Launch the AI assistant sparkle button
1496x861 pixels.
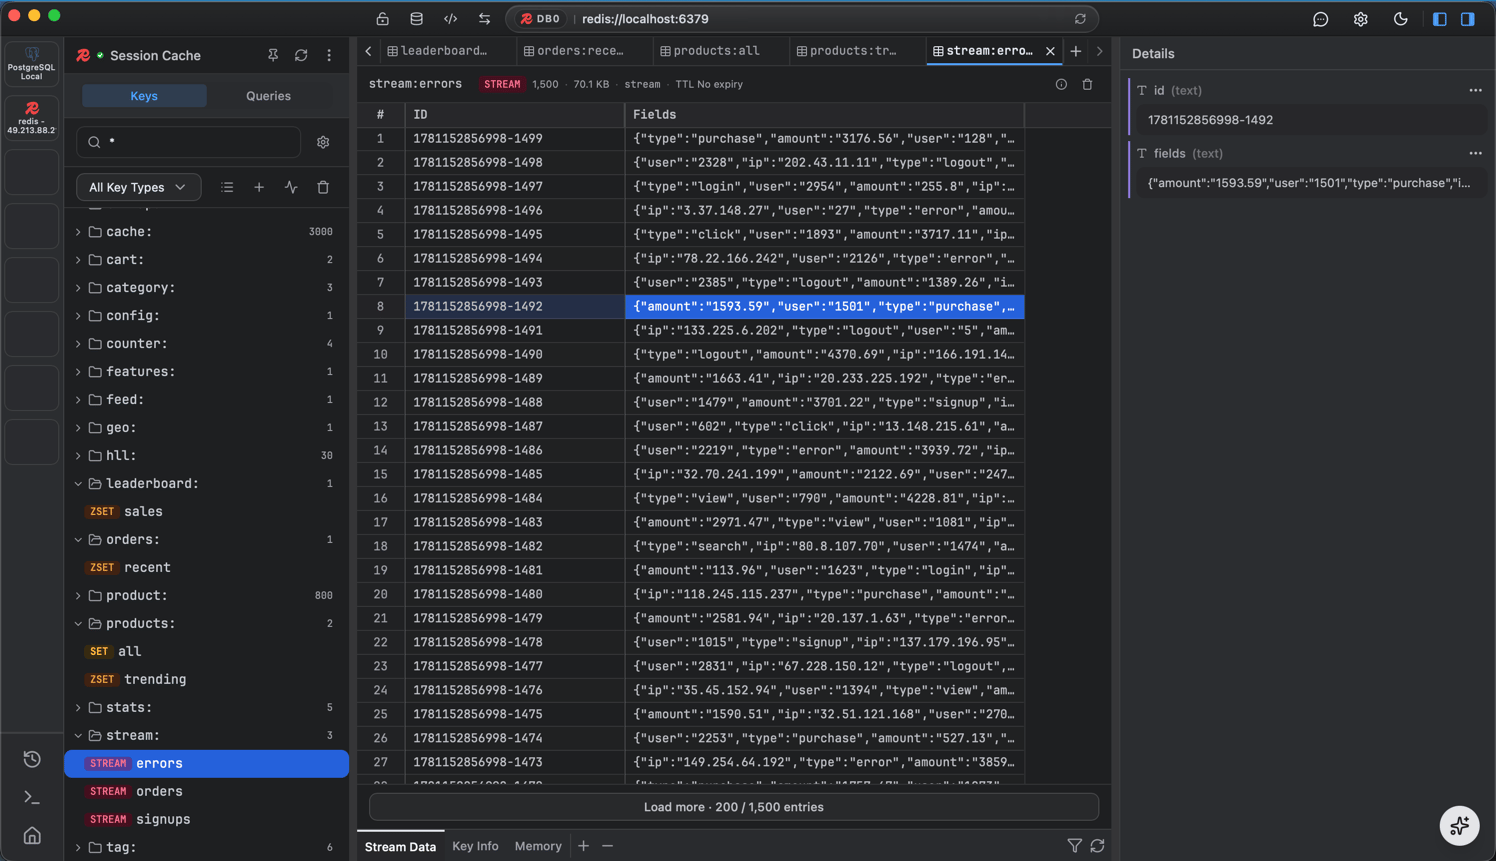click(1460, 826)
